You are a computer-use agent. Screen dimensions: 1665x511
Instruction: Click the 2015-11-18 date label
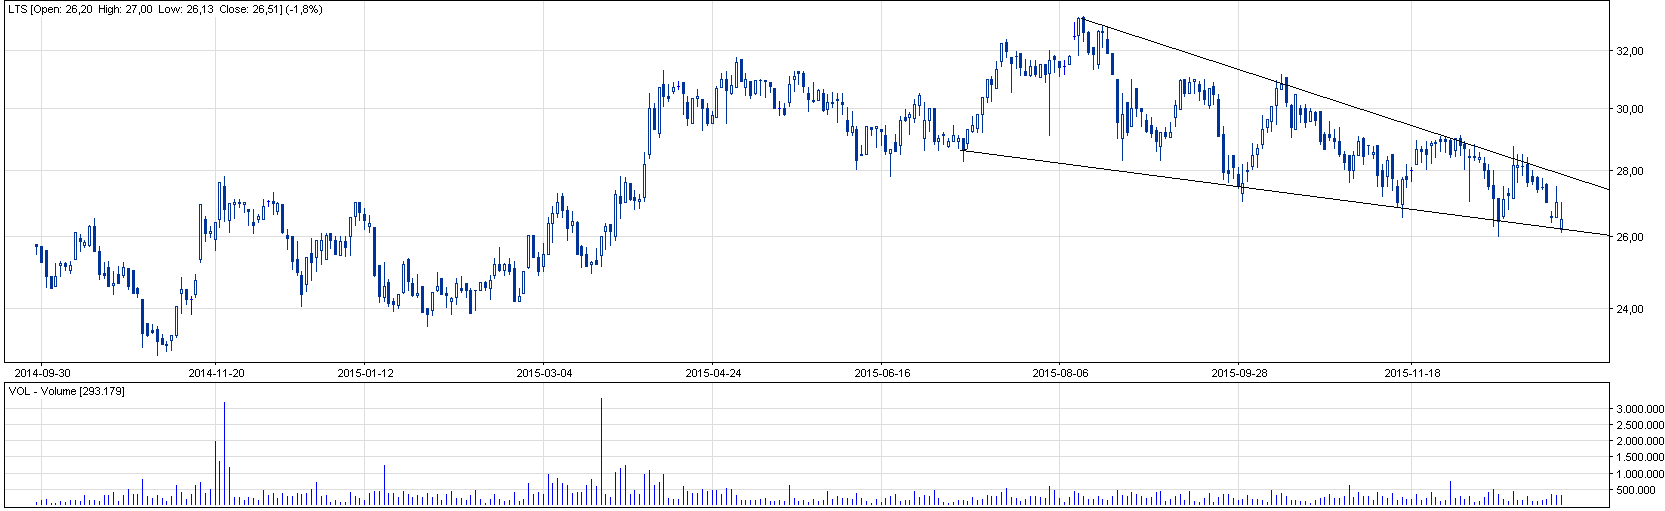coord(1412,373)
